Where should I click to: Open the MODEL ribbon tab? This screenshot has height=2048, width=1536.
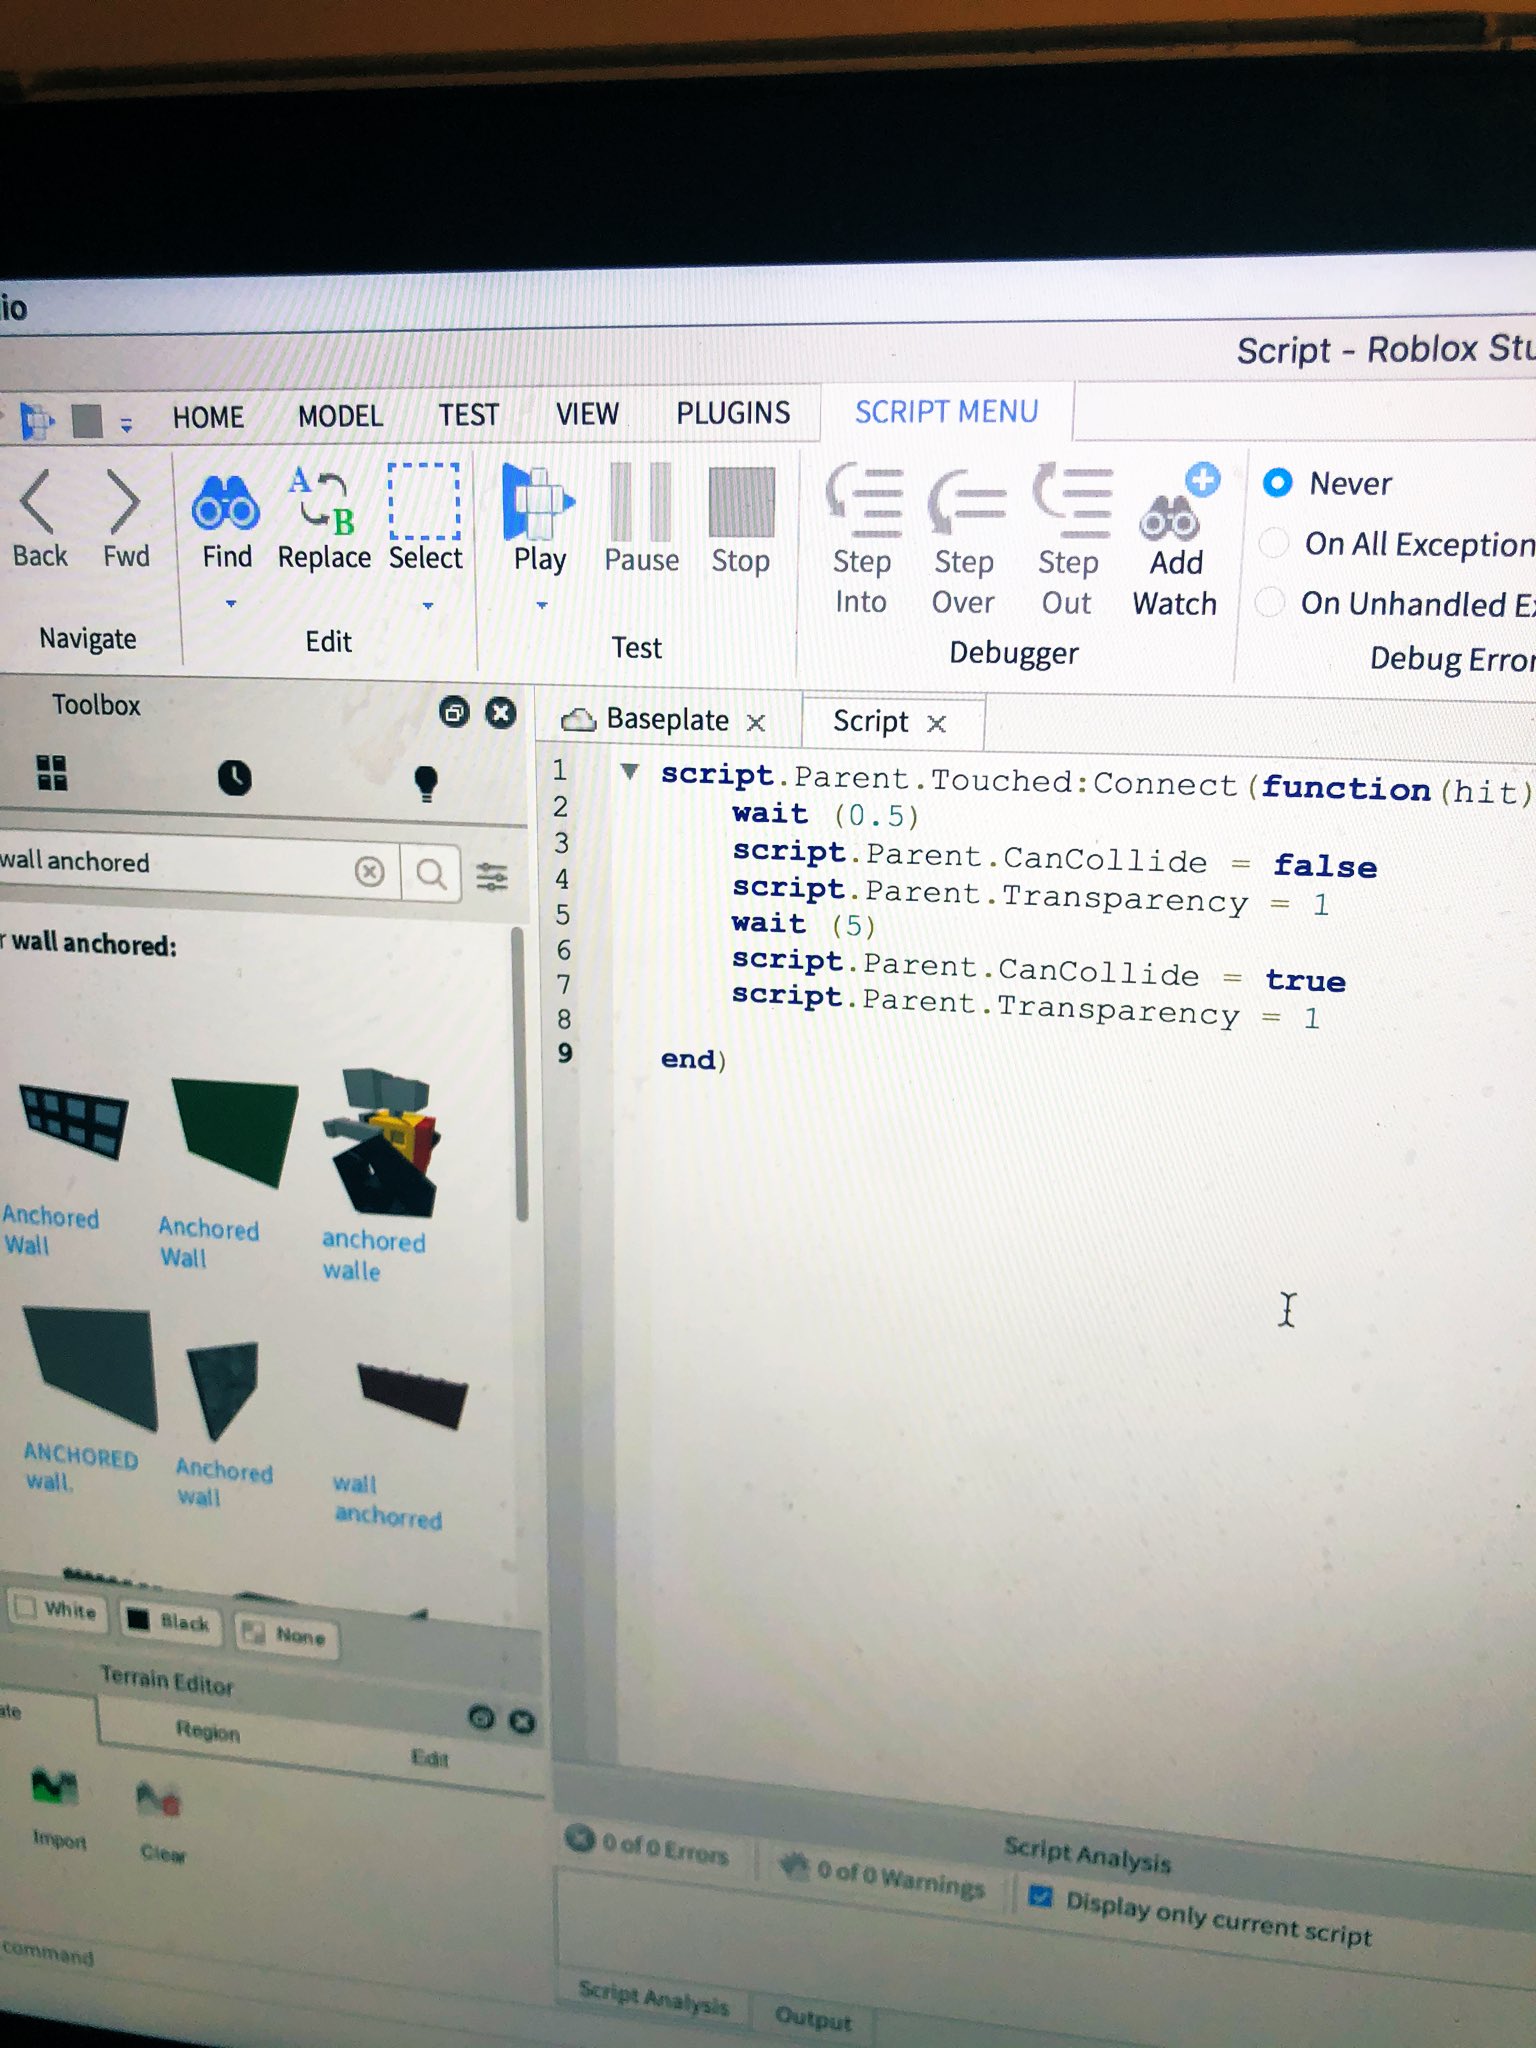pos(340,416)
